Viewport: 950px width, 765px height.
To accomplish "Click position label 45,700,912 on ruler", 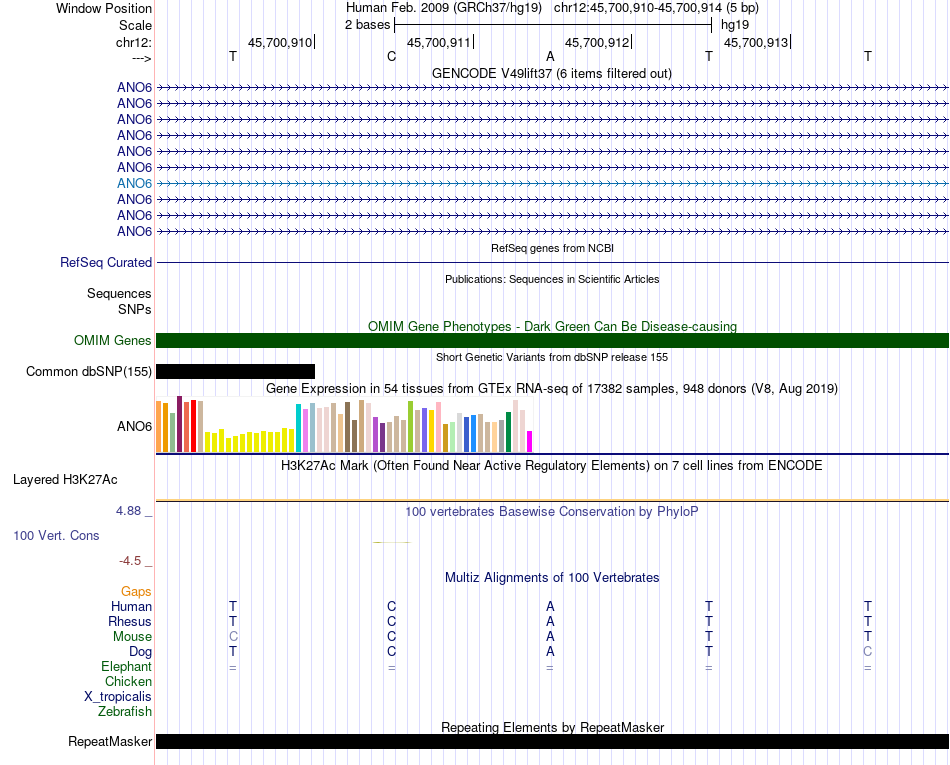I will tap(597, 42).
